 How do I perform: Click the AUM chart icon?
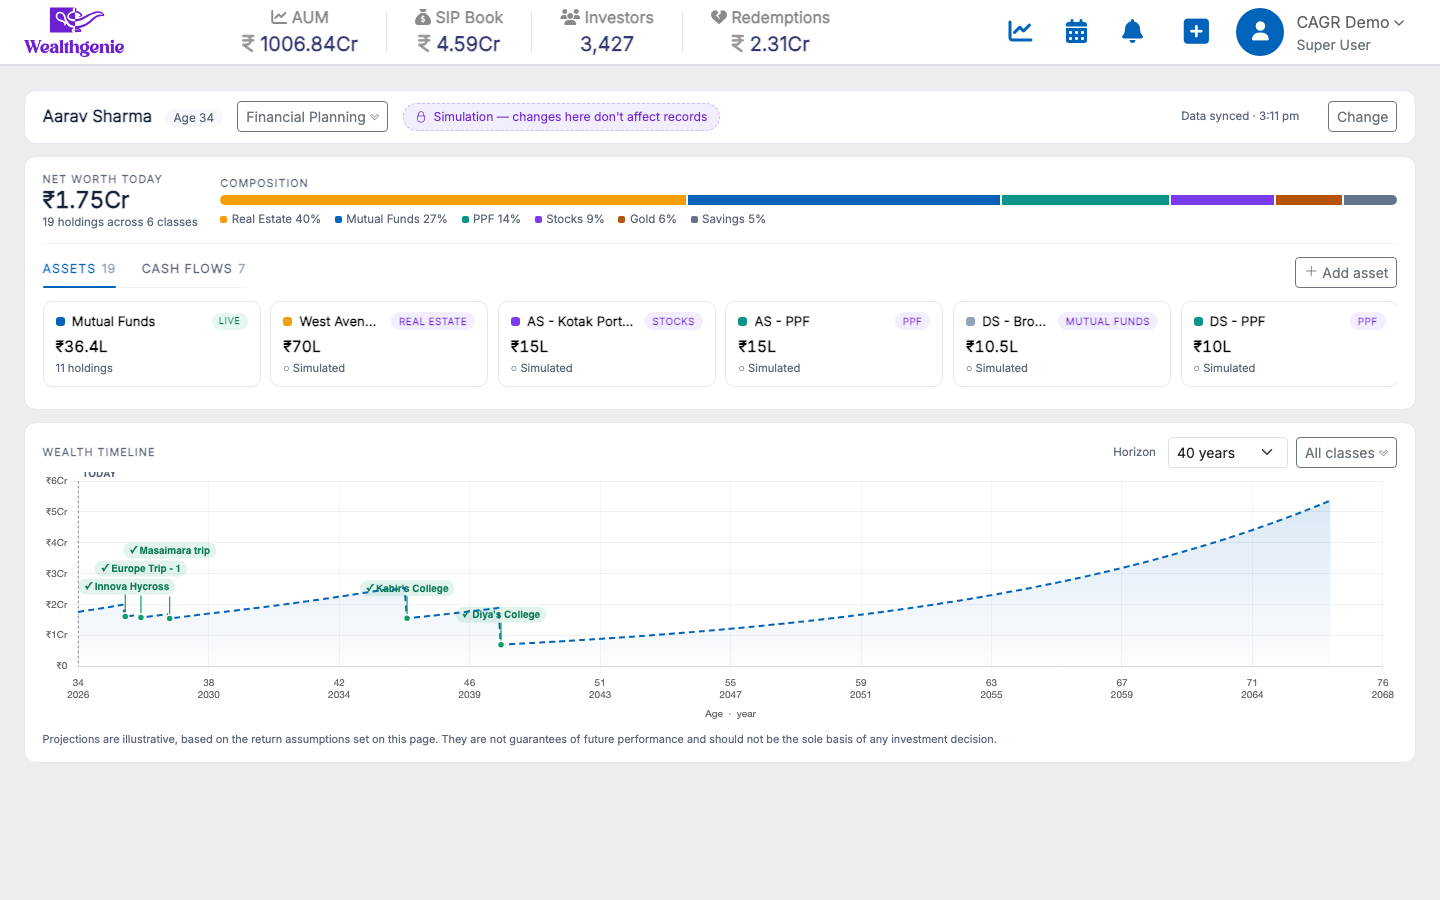pos(279,17)
